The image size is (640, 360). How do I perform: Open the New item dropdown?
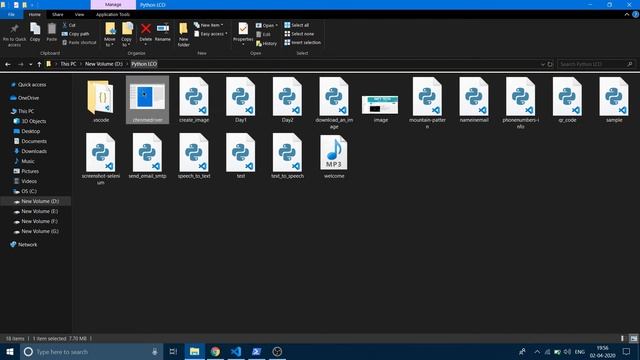click(x=209, y=25)
